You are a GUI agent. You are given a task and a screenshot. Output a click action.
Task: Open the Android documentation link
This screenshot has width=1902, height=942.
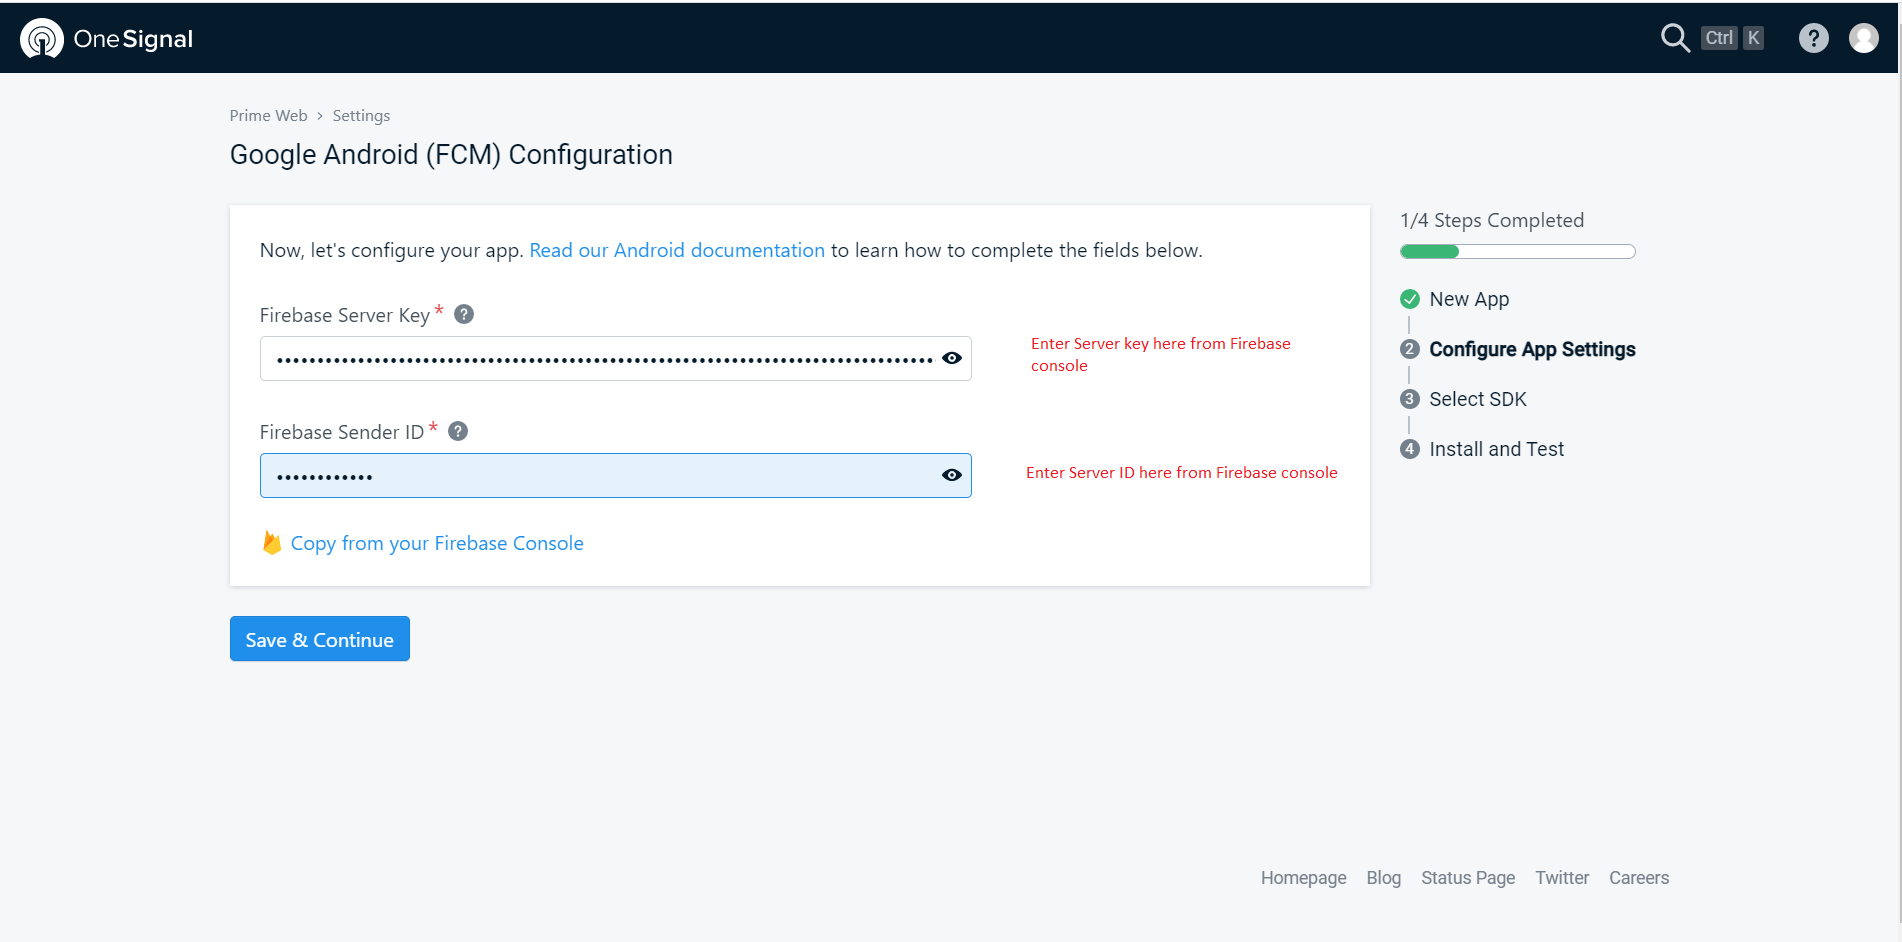pos(676,250)
